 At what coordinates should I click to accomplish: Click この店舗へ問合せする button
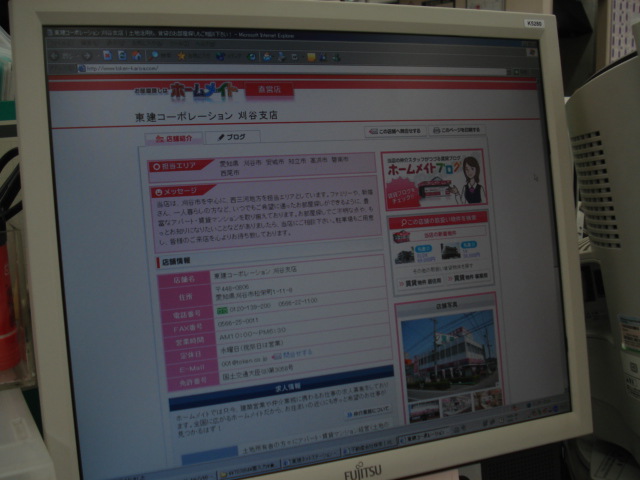[395, 131]
